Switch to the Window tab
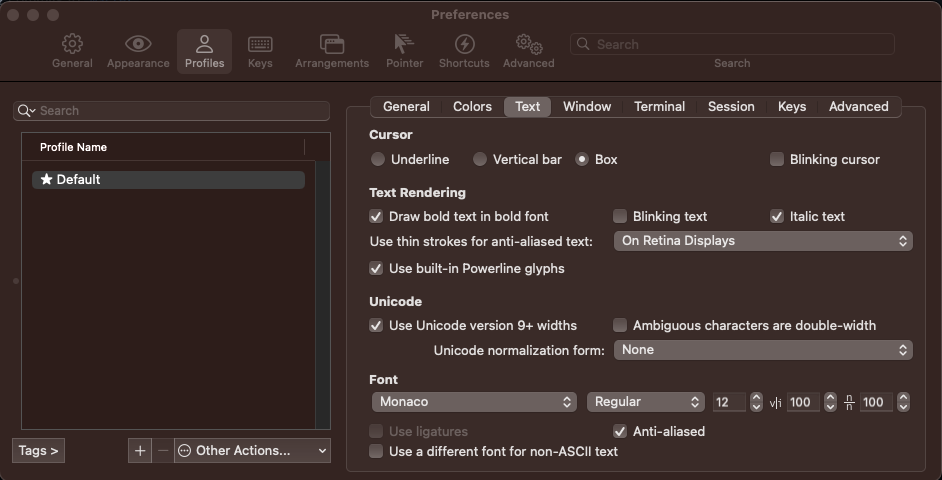This screenshot has width=942, height=480. [x=587, y=106]
